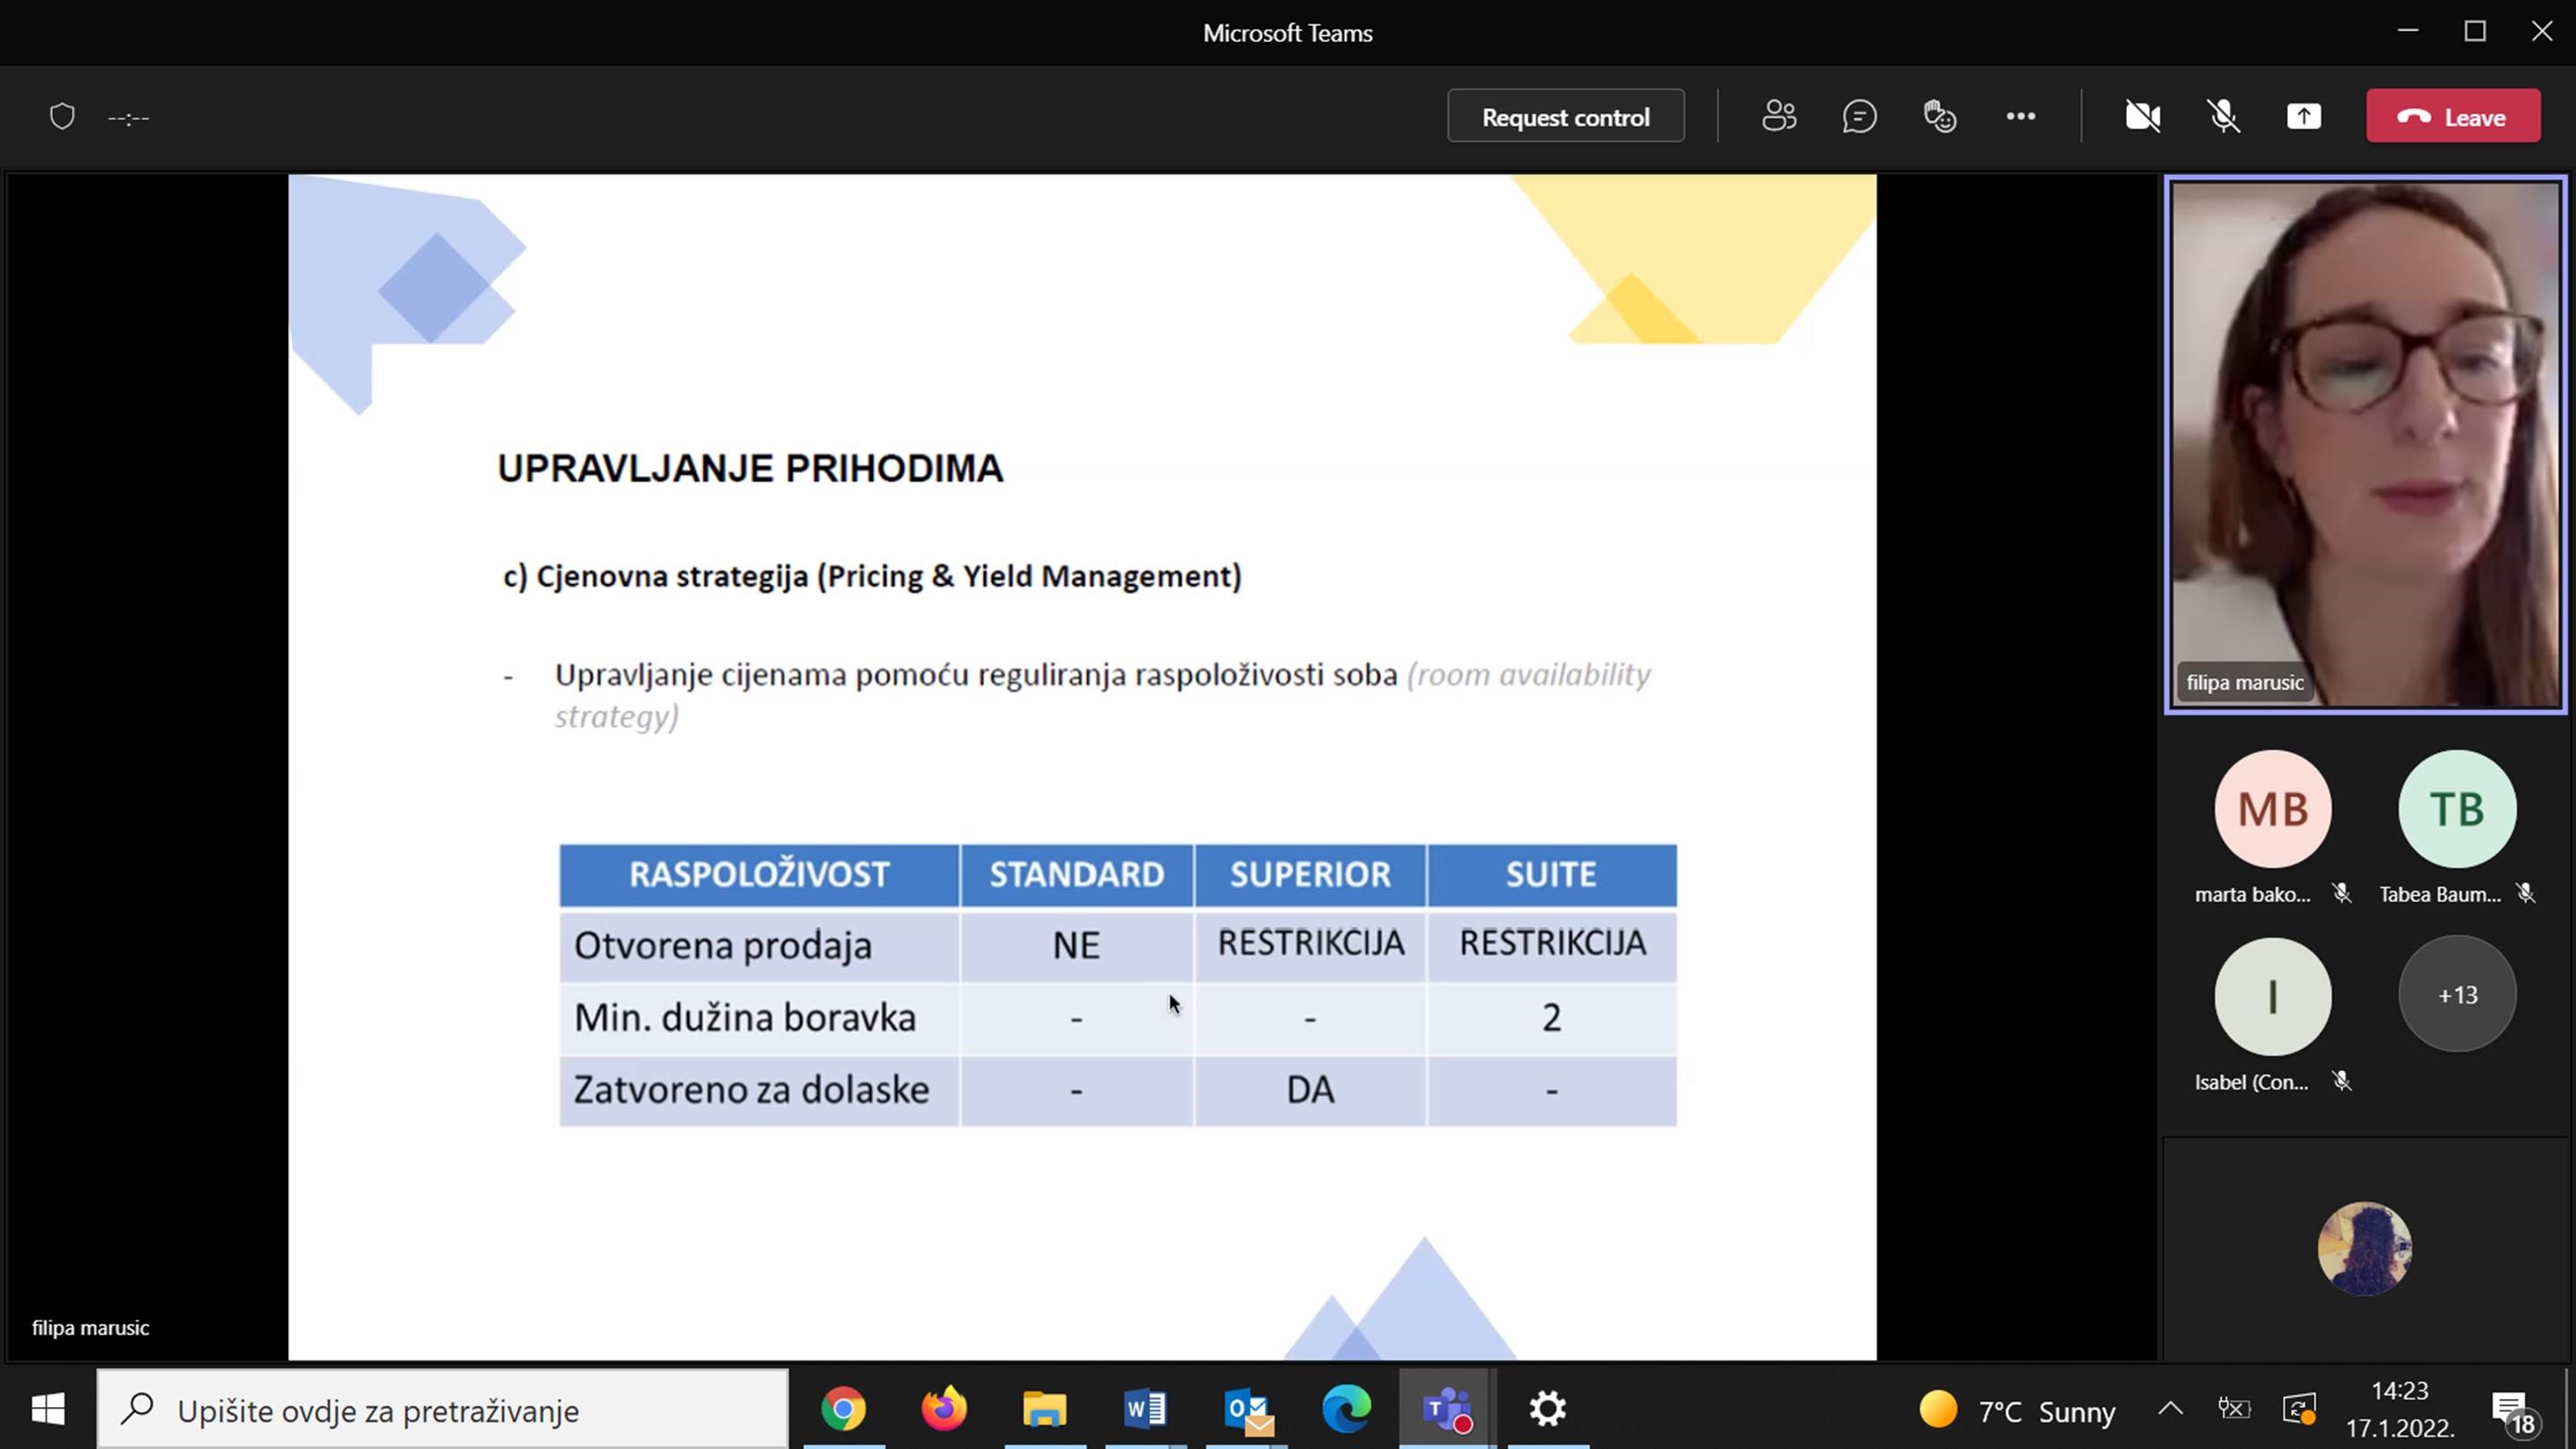Open the Share content tray icon
Image resolution: width=2576 pixels, height=1449 pixels.
tap(2304, 116)
